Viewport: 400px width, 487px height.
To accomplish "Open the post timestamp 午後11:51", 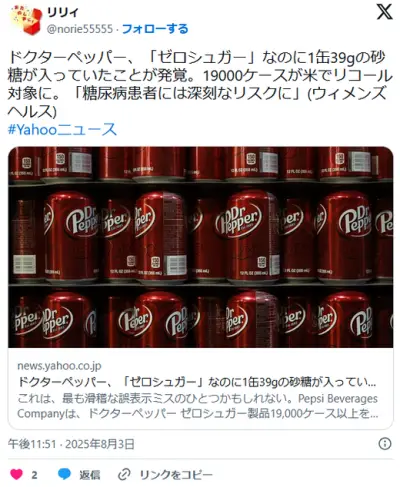I will coord(32,444).
